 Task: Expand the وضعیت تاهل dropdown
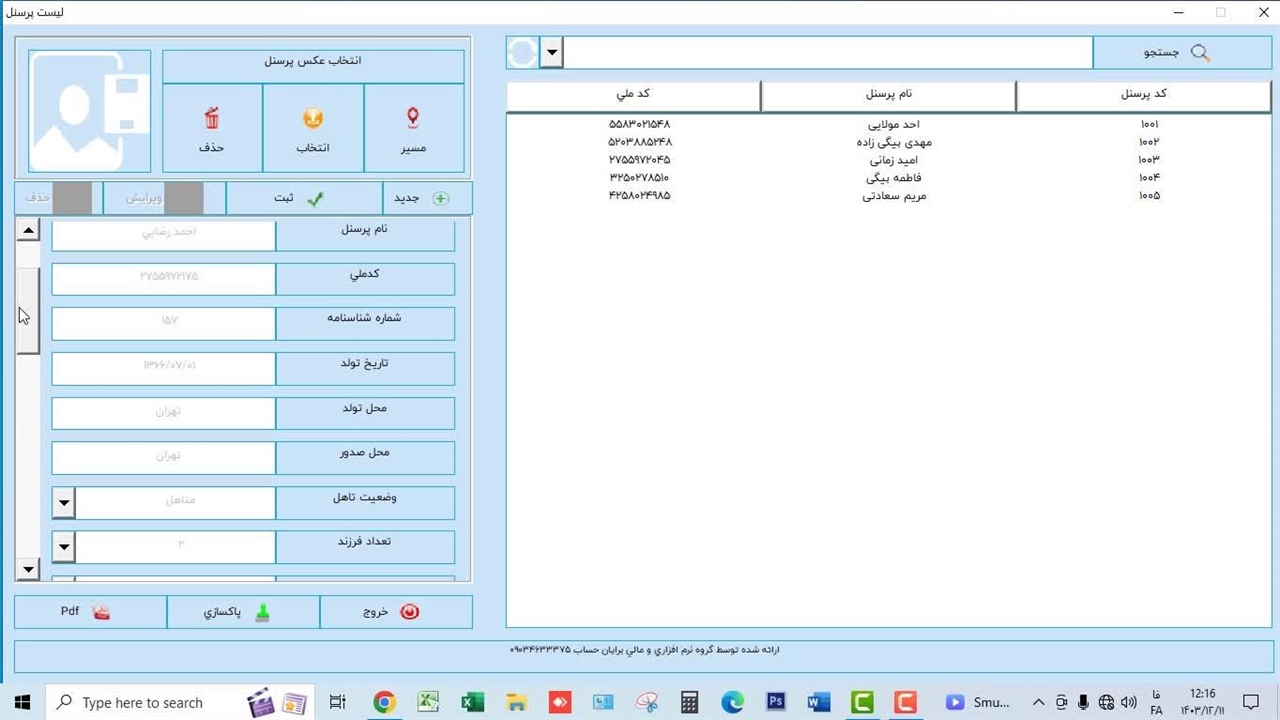64,502
